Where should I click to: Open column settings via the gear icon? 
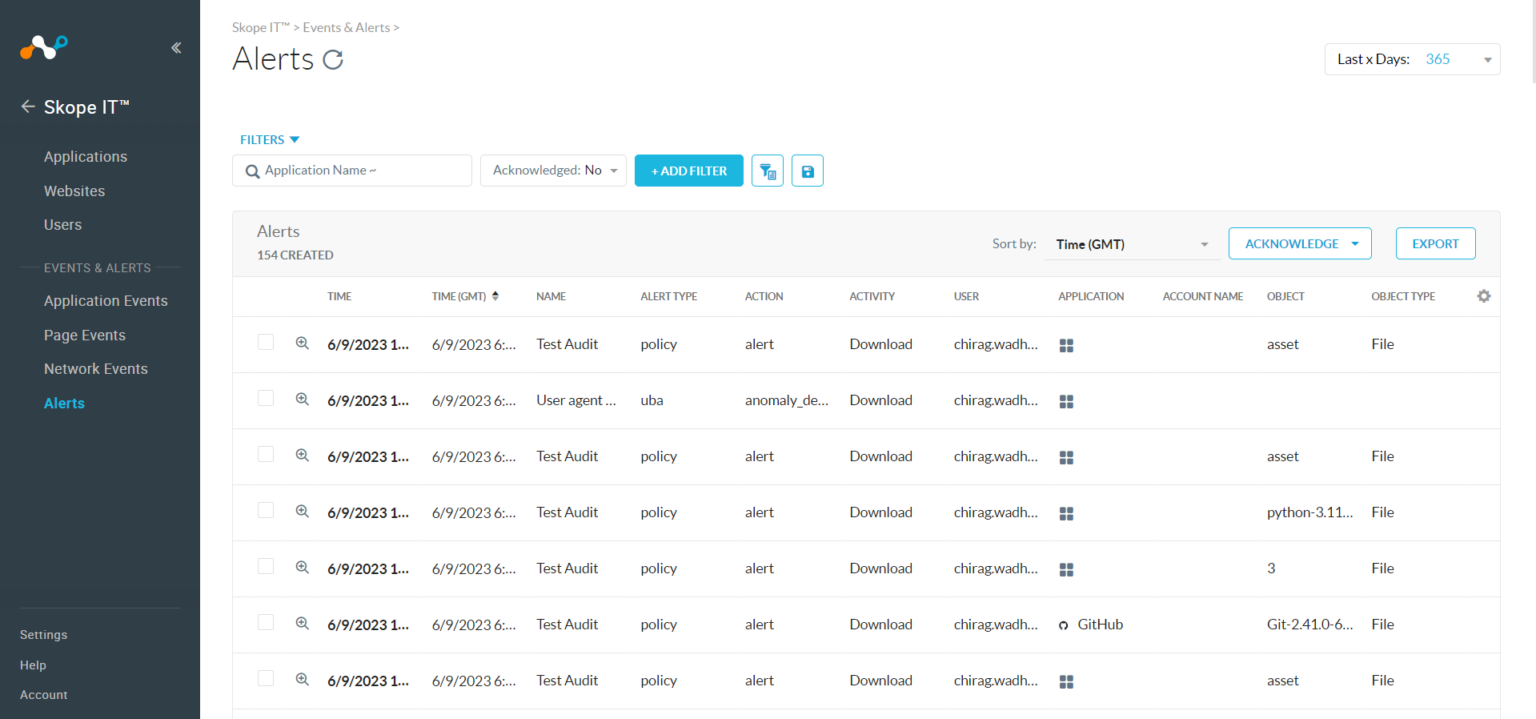[1484, 296]
